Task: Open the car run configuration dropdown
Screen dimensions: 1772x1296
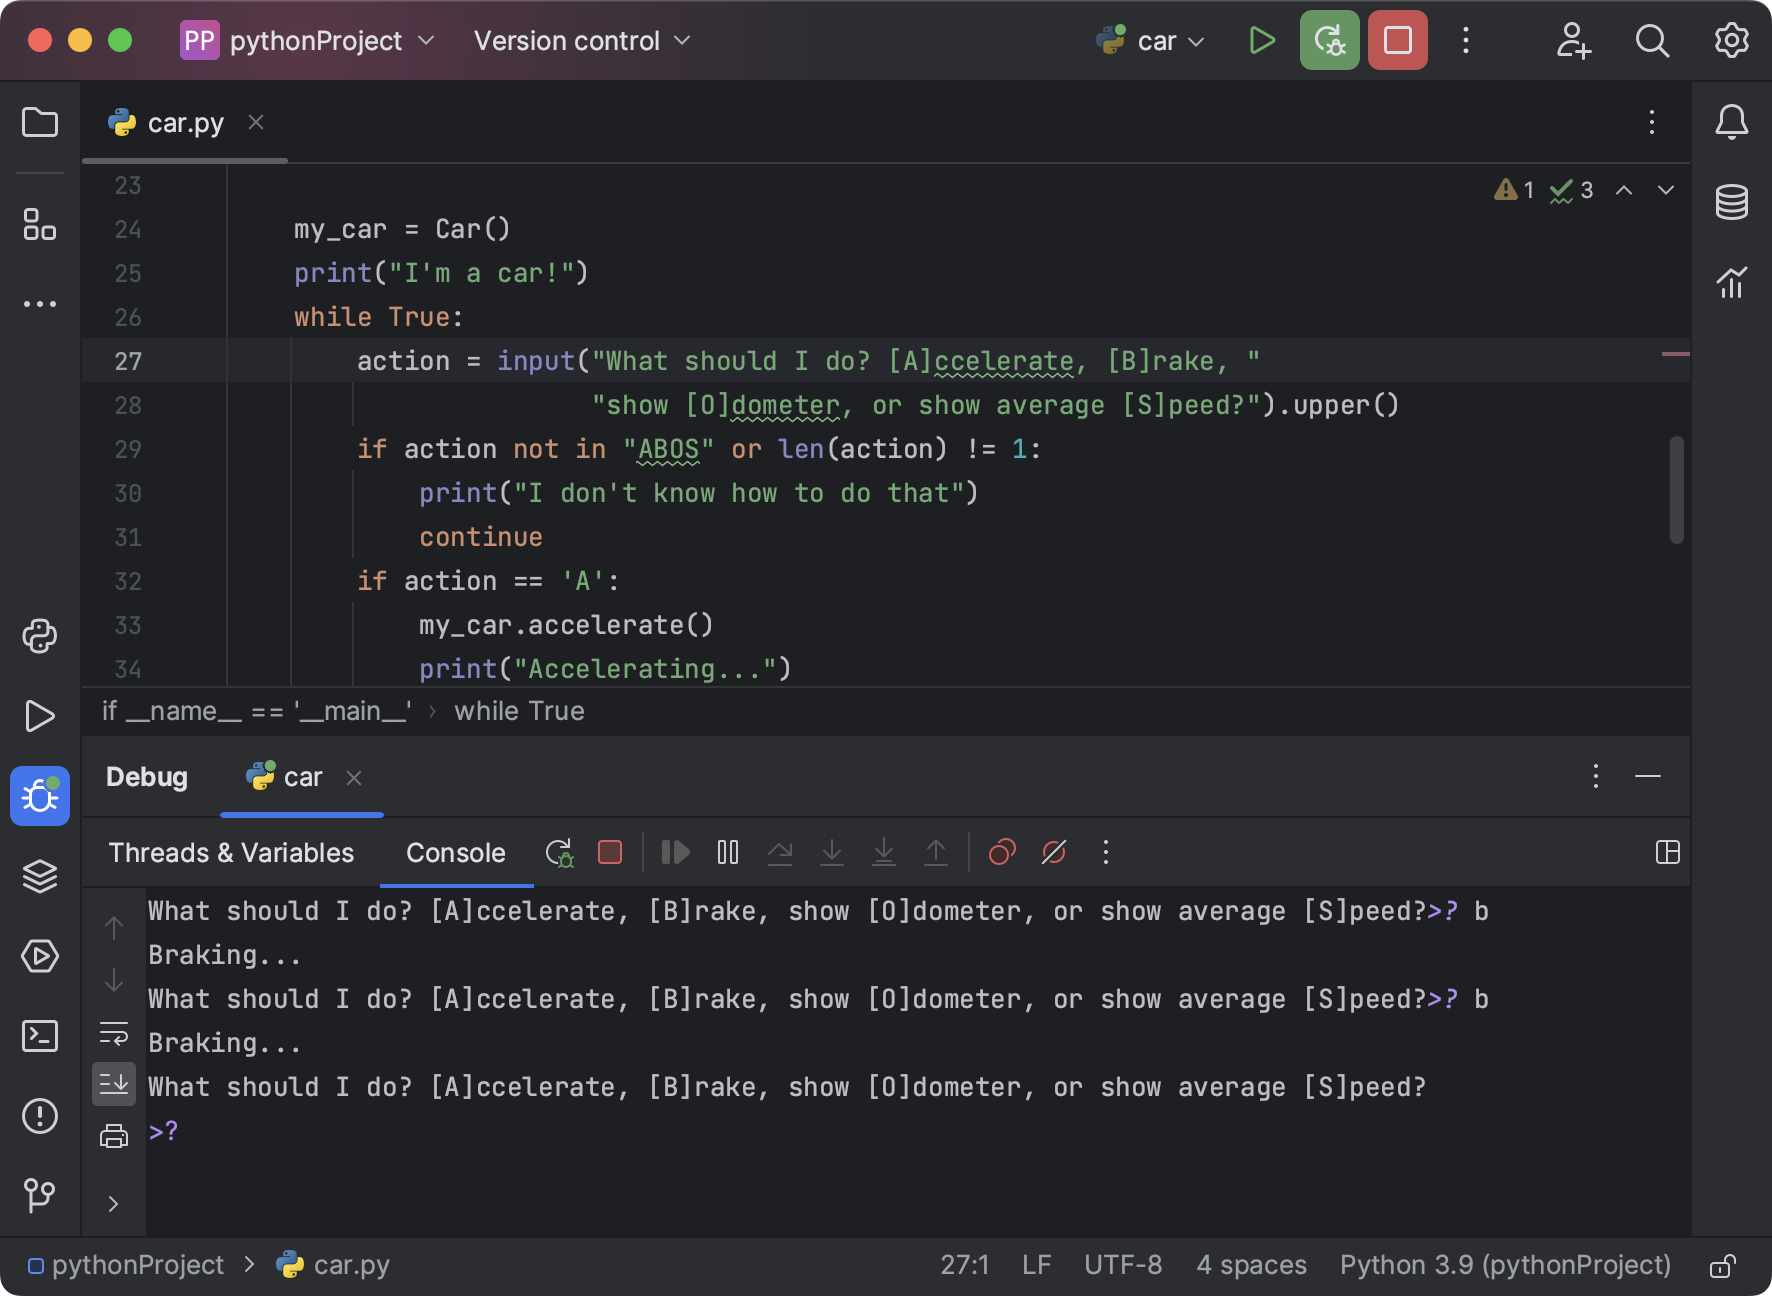Action: [1150, 40]
